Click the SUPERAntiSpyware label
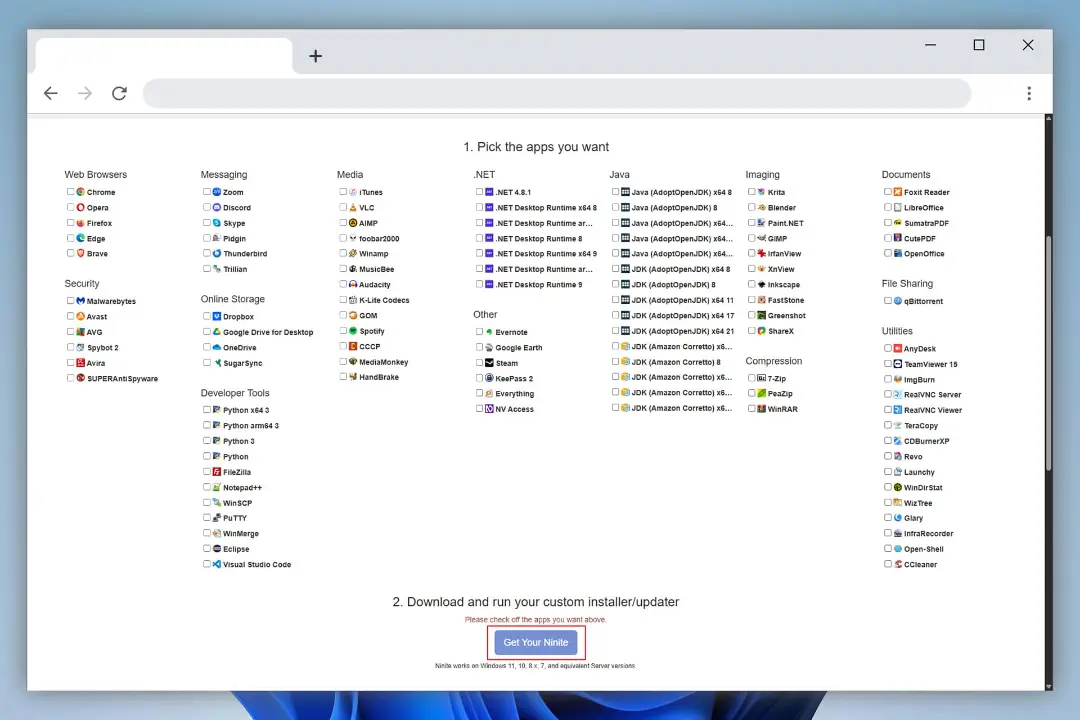1080x720 pixels. [x=122, y=378]
